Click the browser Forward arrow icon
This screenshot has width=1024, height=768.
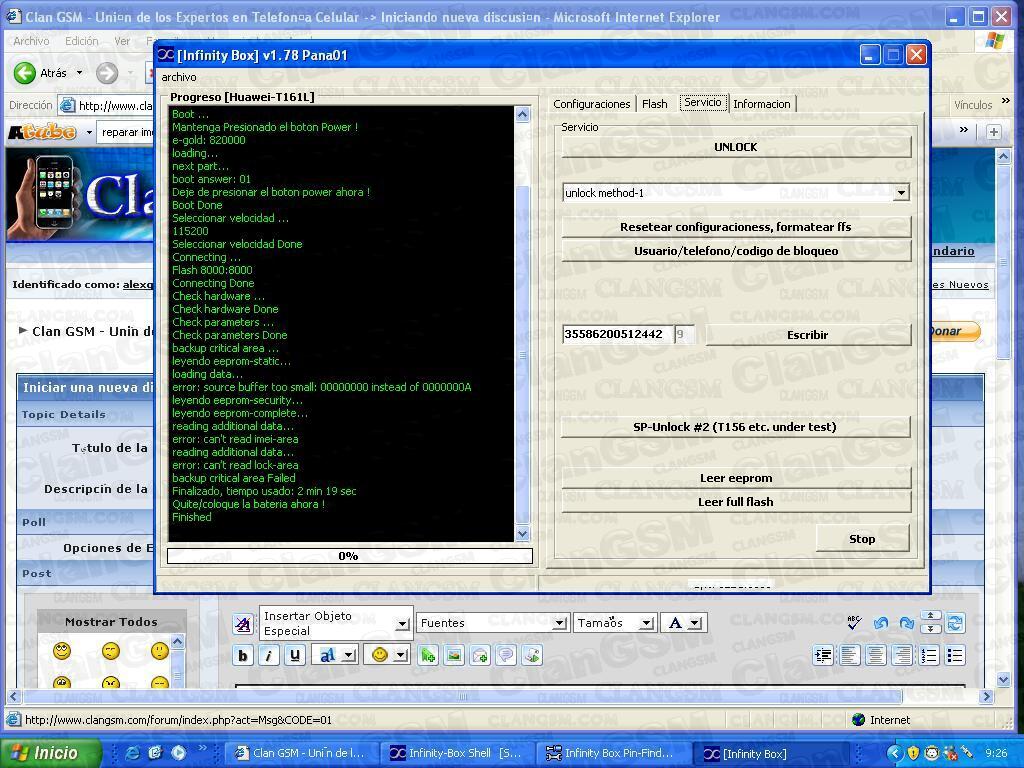[x=107, y=72]
